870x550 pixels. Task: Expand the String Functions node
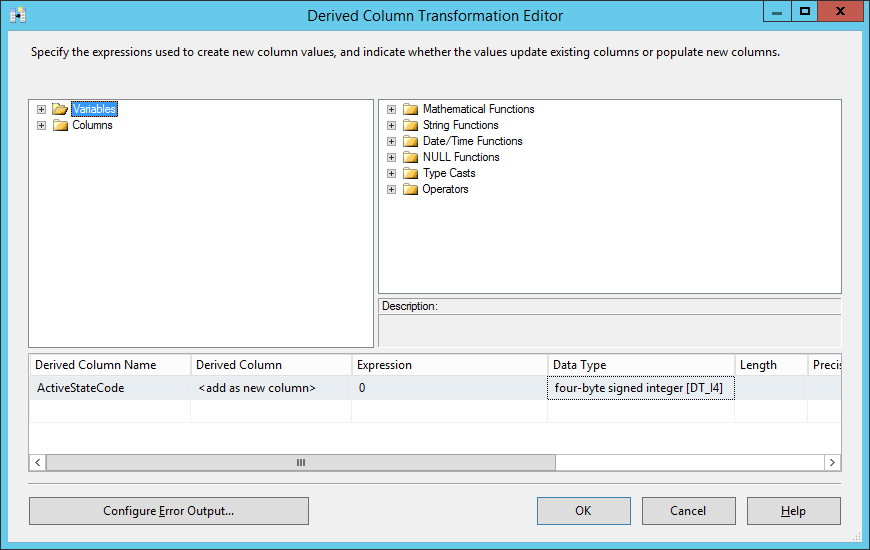[392, 125]
